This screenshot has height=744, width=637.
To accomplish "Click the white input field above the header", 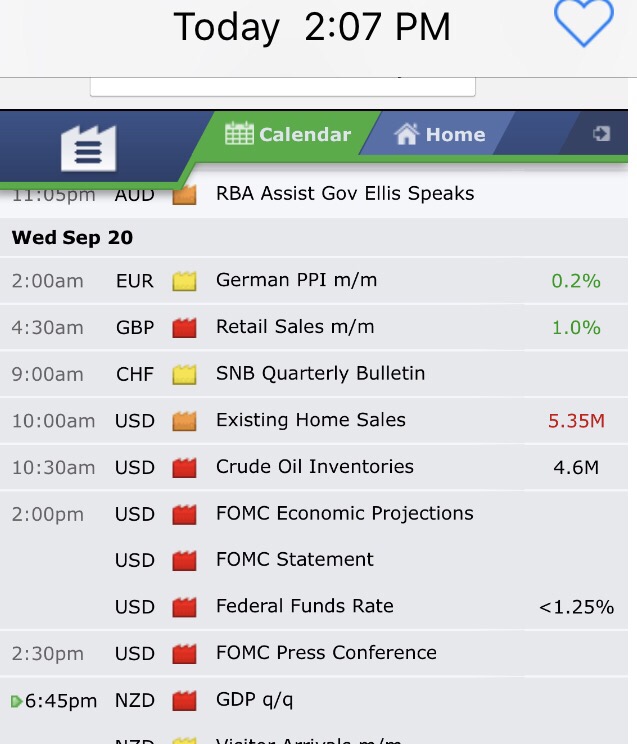I will (282, 86).
